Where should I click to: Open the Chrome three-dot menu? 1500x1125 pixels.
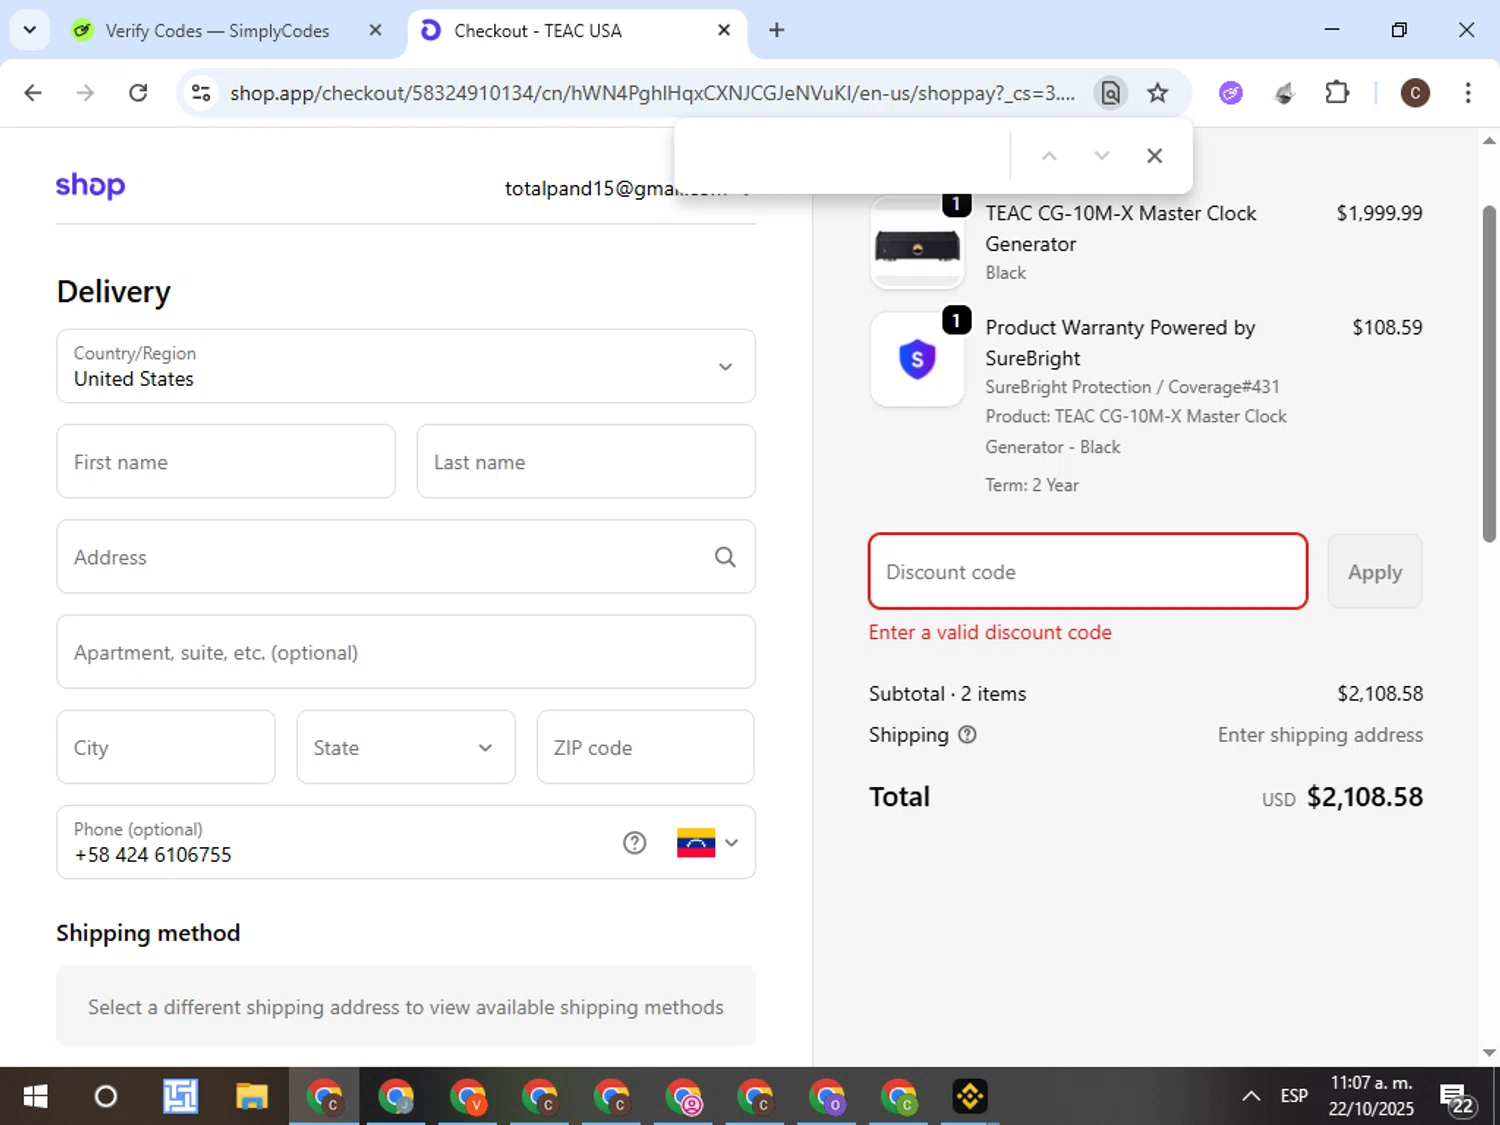pyautogui.click(x=1467, y=93)
